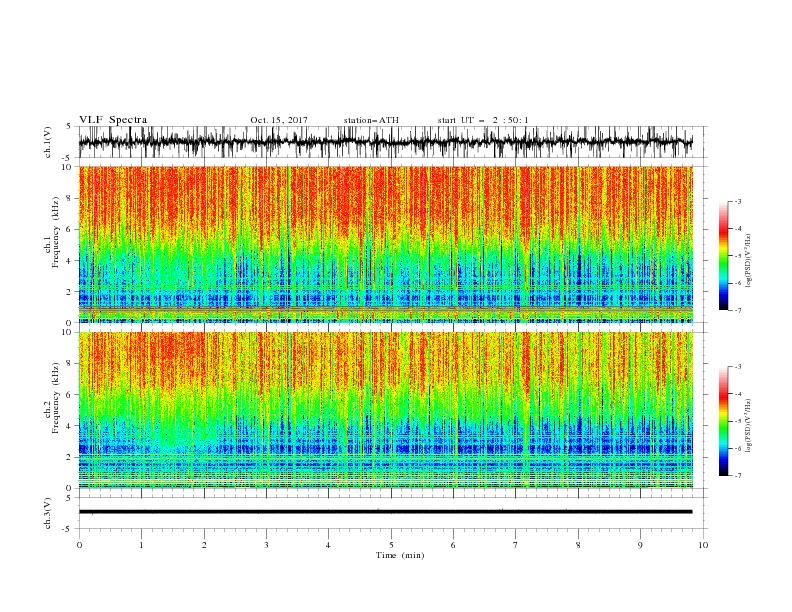Screen dimensions: 792x612
Task: Click the ch.2 spectrogram panel
Action: pos(385,410)
